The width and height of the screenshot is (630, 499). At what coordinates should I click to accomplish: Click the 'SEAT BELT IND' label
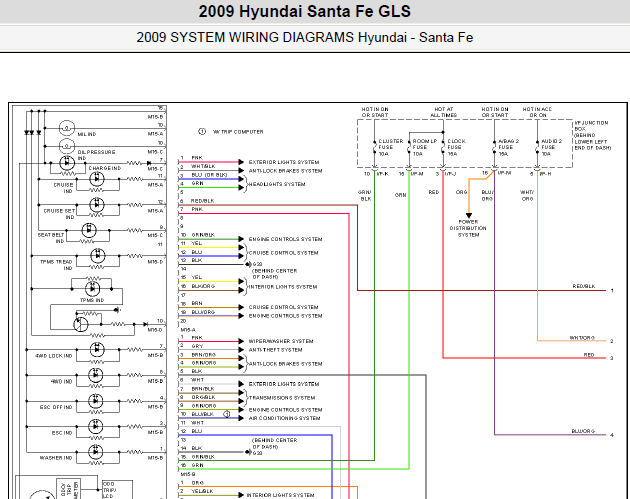51,238
